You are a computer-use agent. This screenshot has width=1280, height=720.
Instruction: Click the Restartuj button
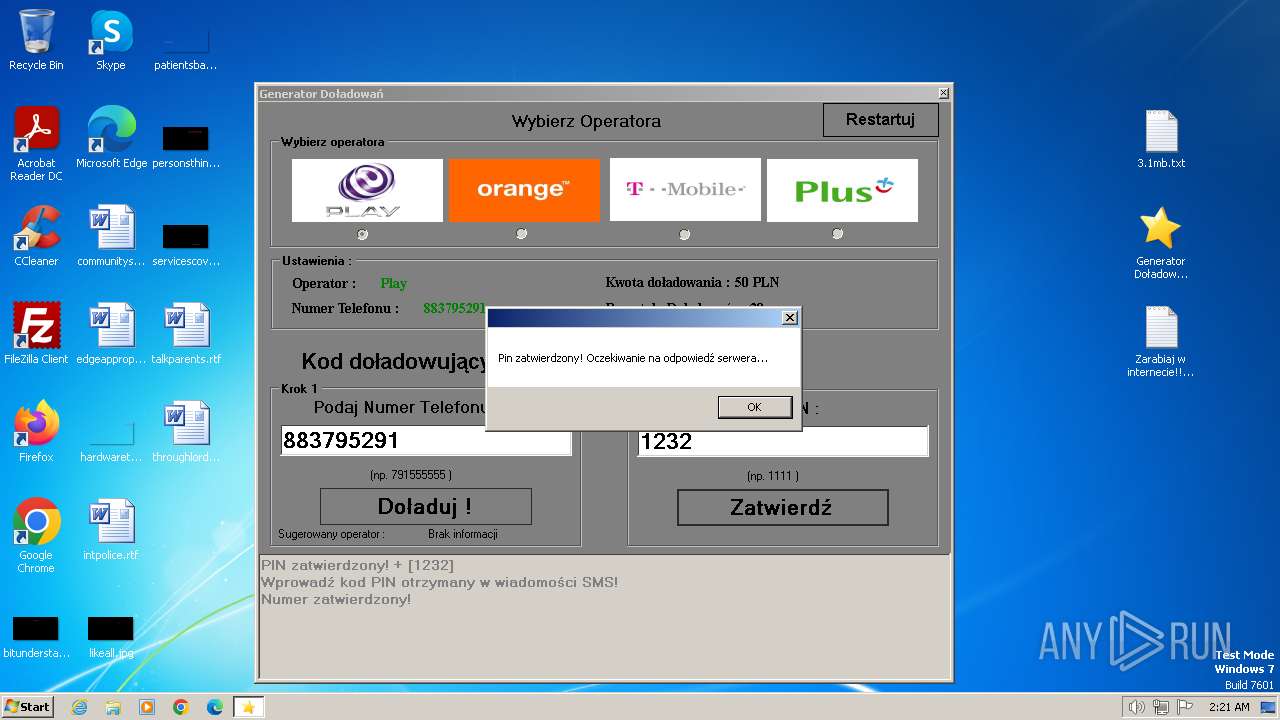881,120
